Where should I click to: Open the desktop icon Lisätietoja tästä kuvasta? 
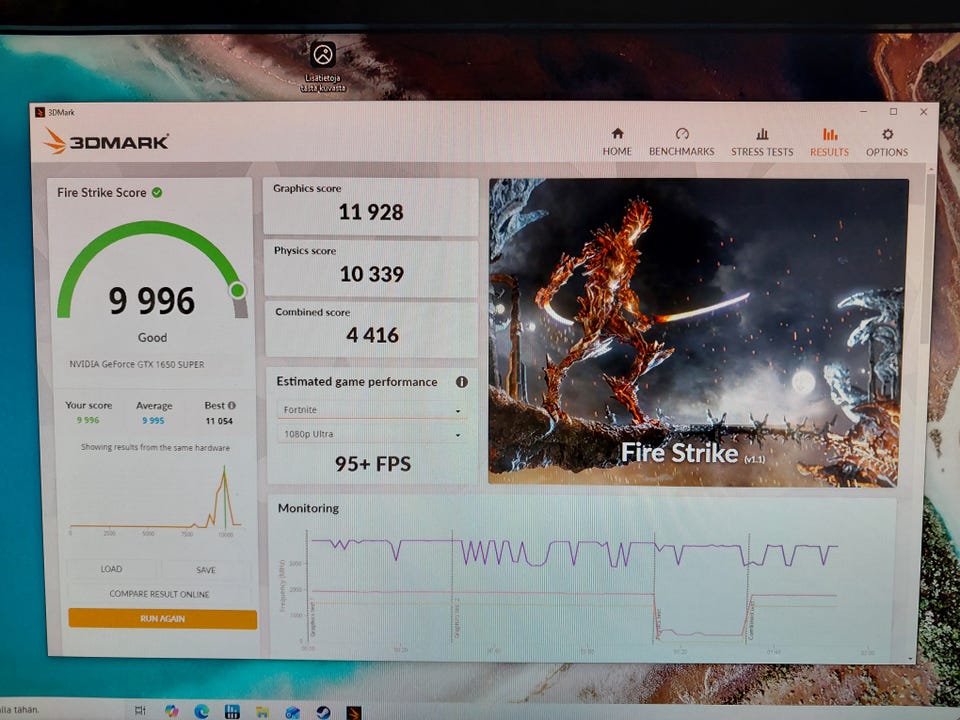coord(323,67)
